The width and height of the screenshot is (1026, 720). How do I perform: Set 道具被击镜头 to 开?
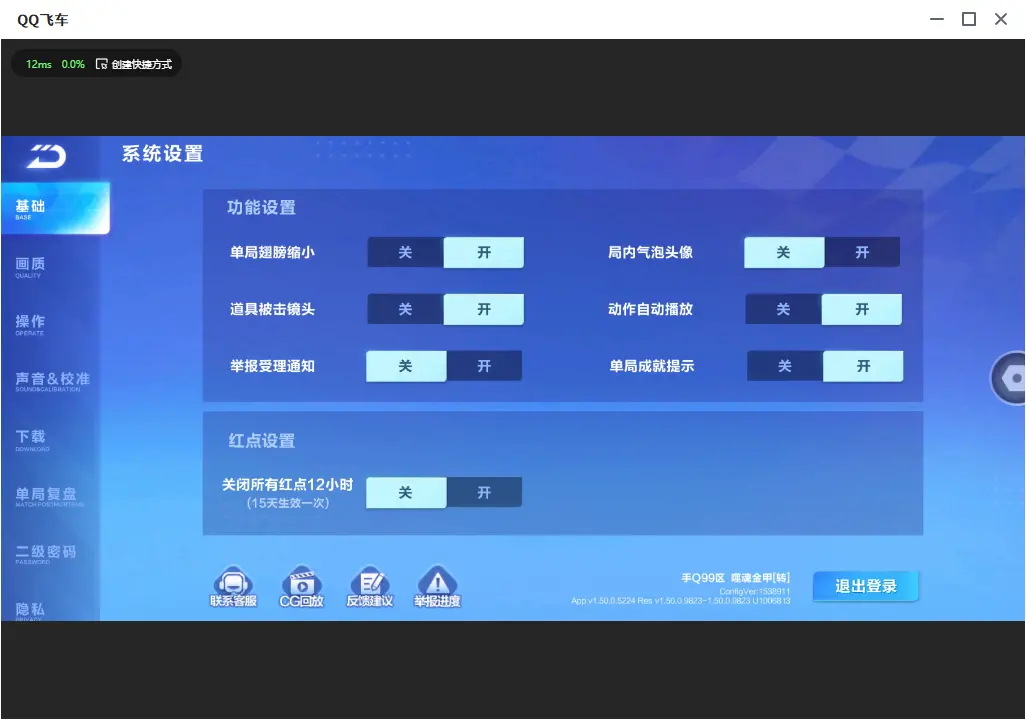pyautogui.click(x=484, y=310)
